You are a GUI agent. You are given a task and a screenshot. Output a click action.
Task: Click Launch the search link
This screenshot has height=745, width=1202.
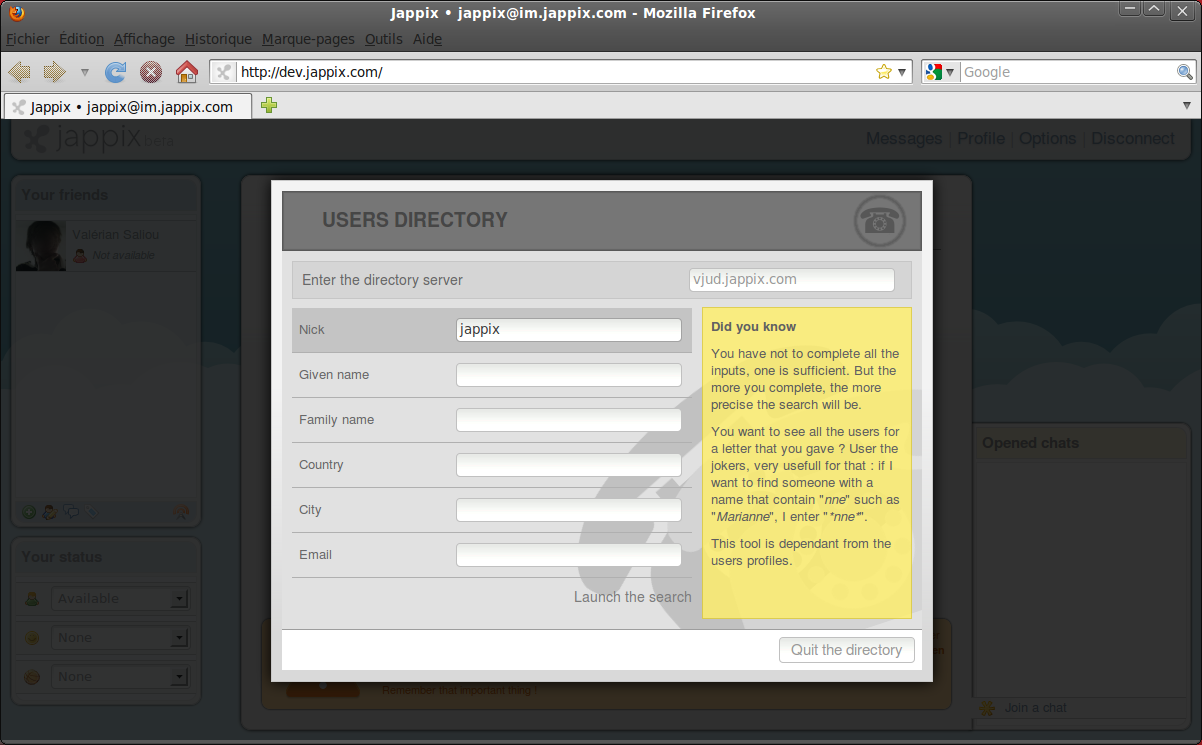632,597
